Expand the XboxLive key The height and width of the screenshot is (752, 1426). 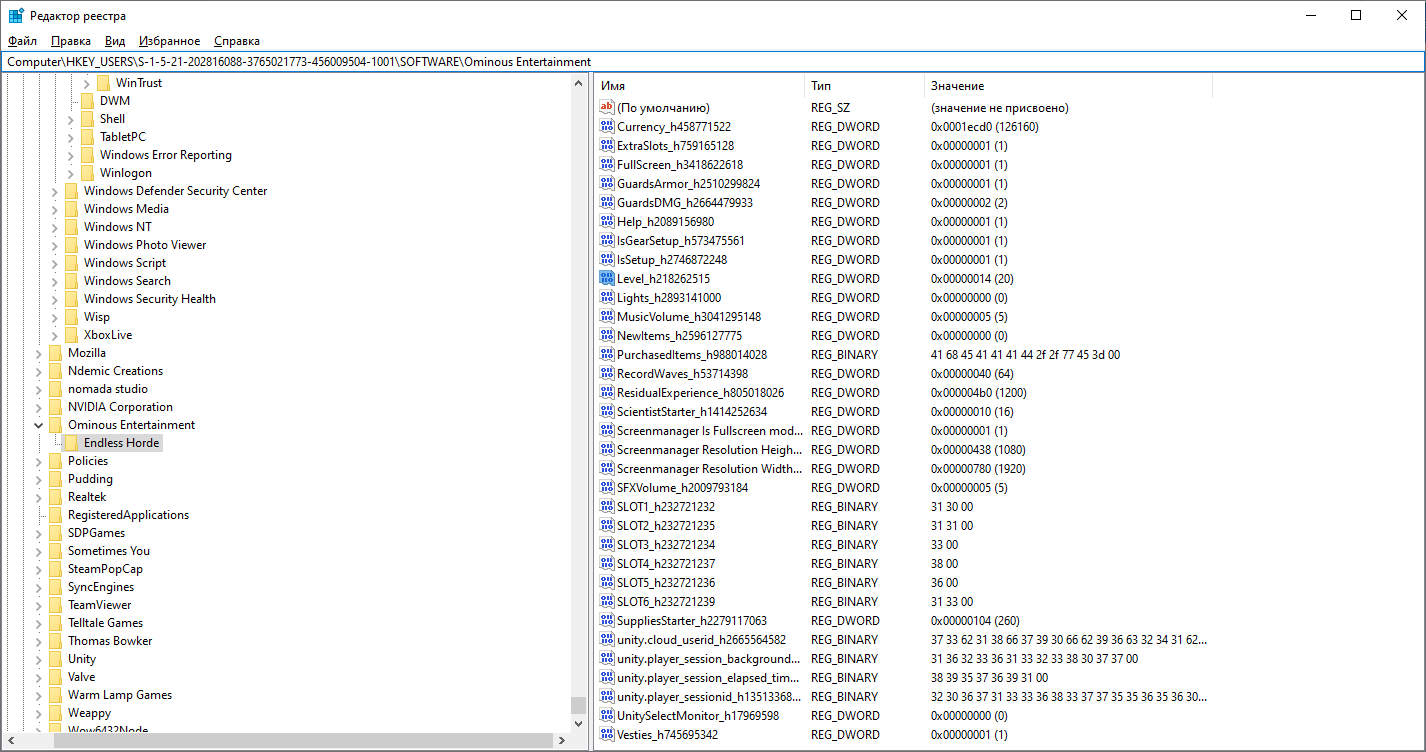(55, 335)
